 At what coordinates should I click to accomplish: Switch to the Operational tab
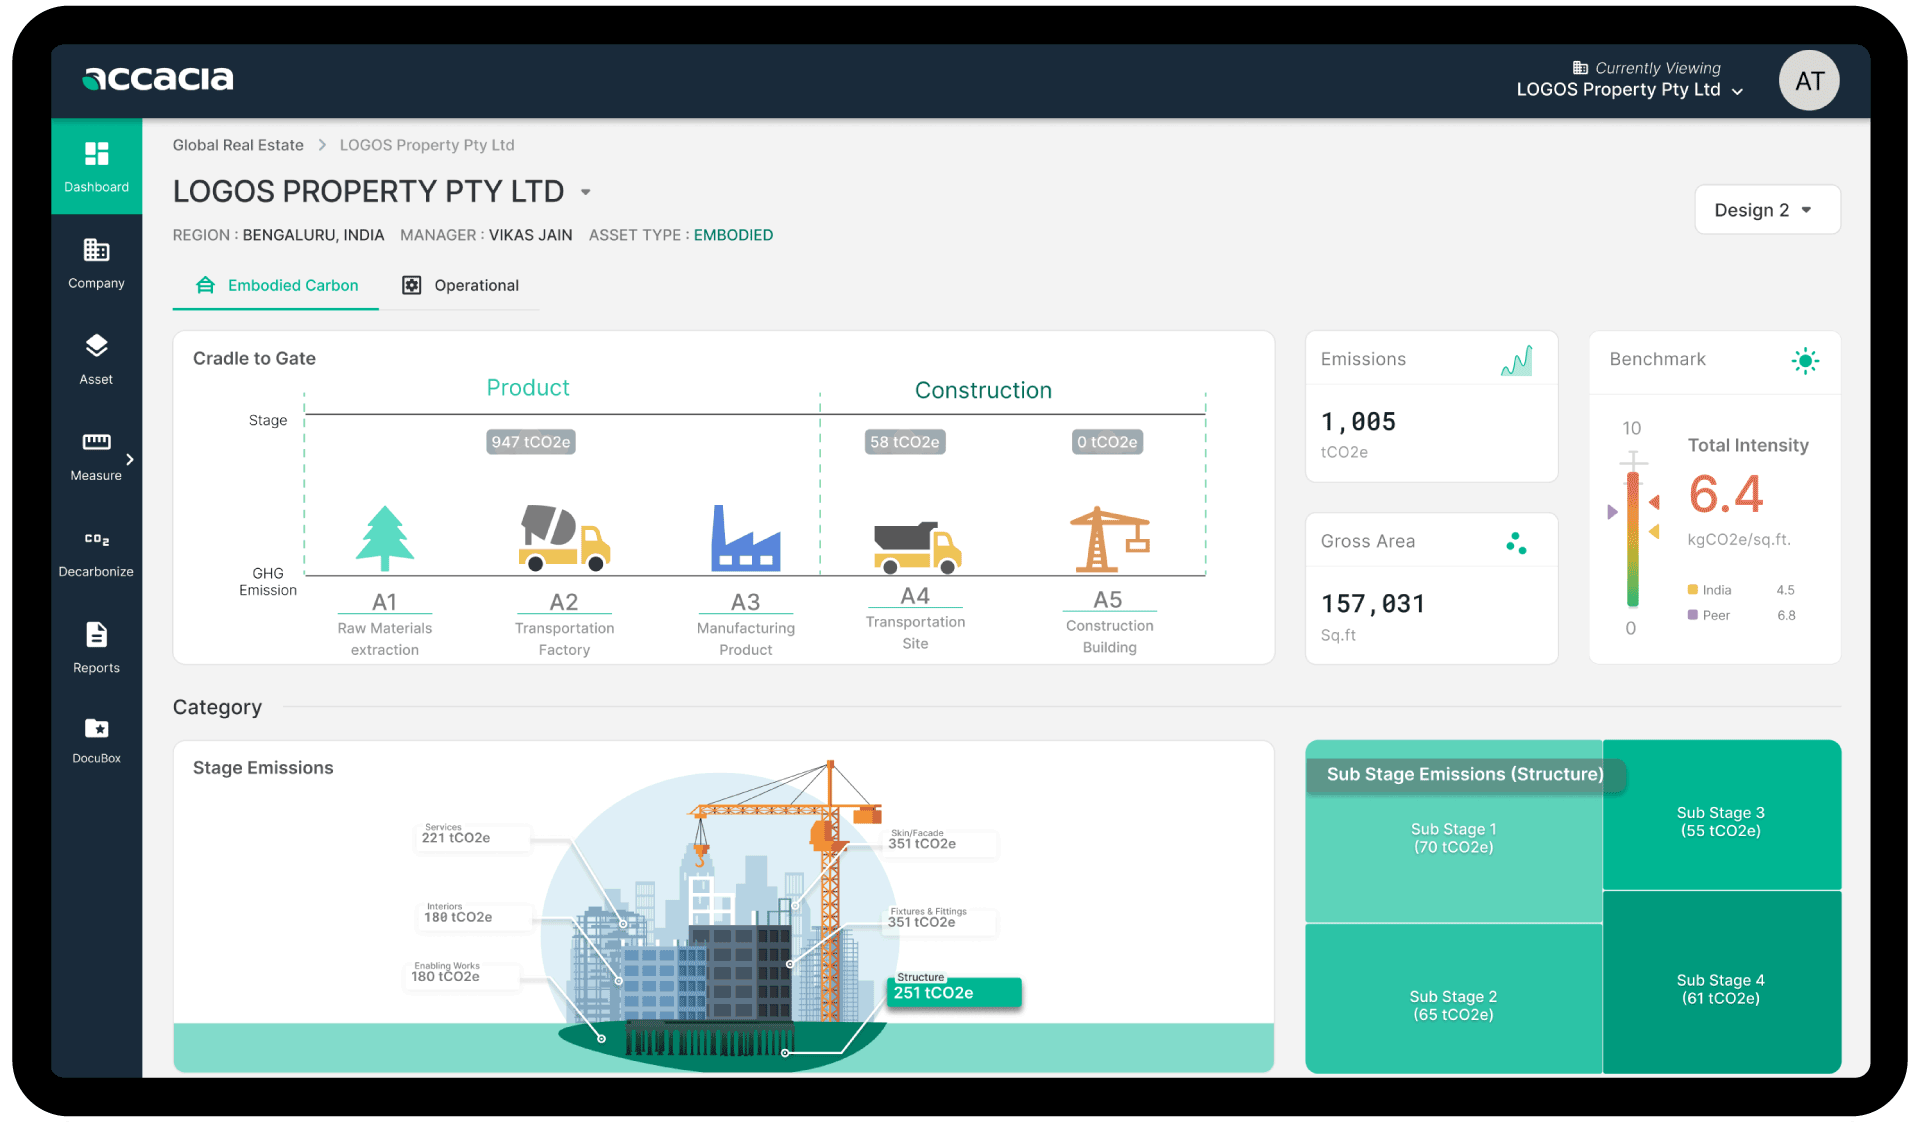tap(460, 286)
